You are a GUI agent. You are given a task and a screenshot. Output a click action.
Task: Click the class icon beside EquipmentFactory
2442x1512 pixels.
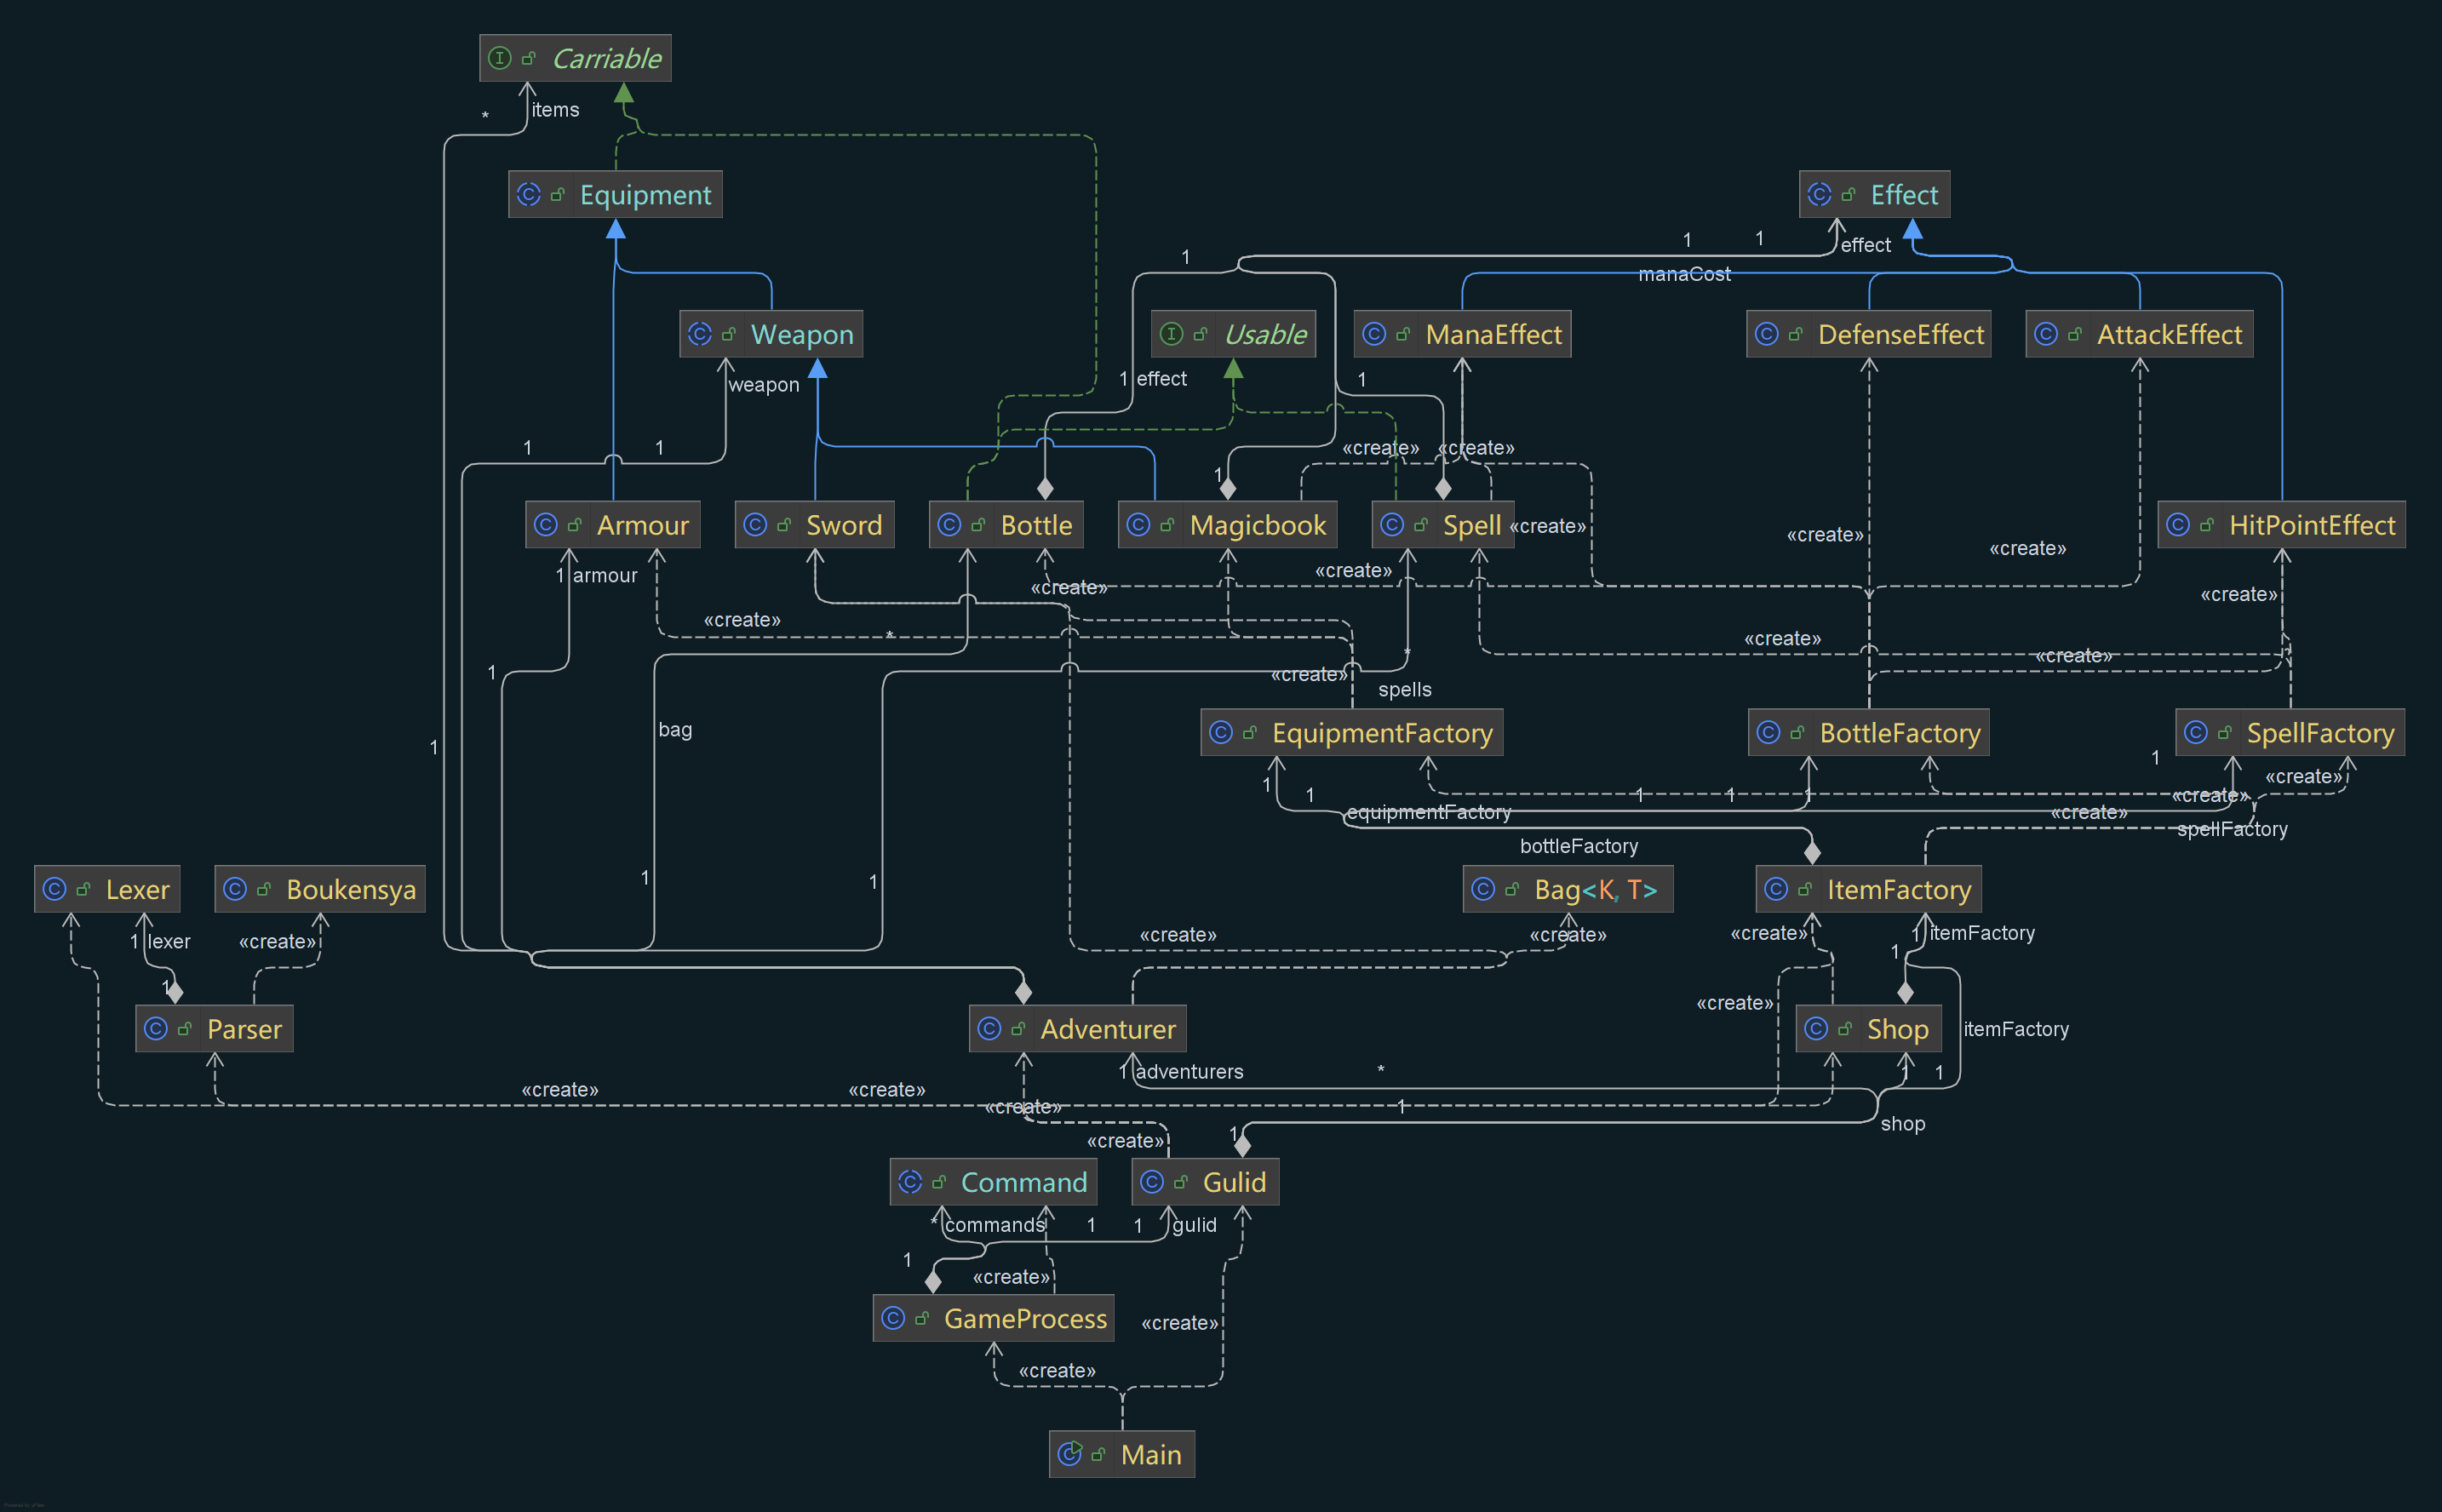tap(1223, 732)
